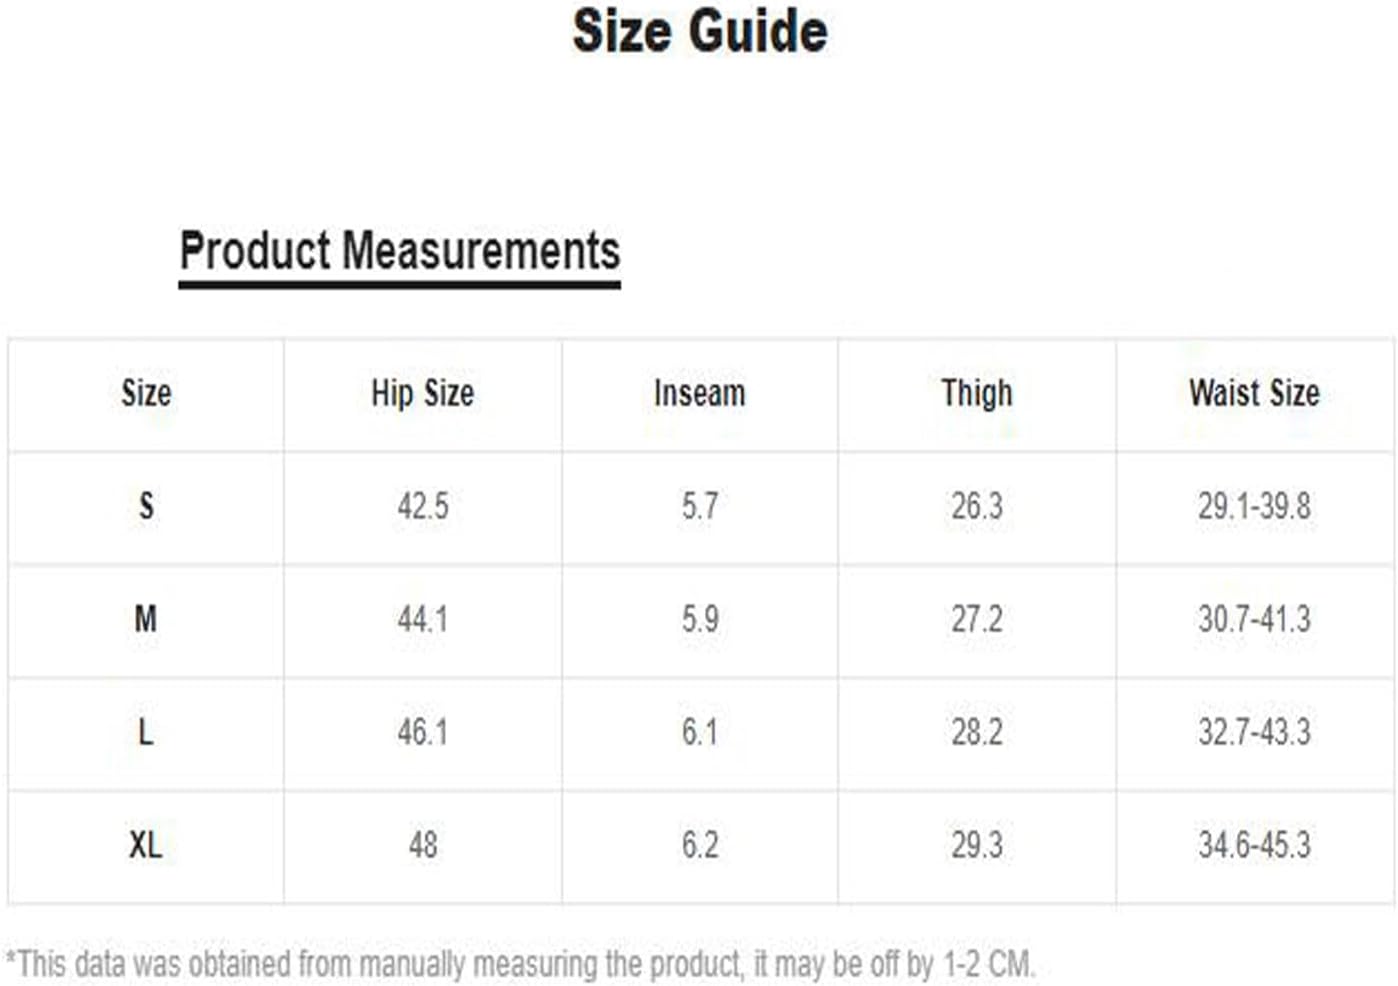Click the Size Guide title
Screen dimensions: 1398x986
click(x=699, y=30)
